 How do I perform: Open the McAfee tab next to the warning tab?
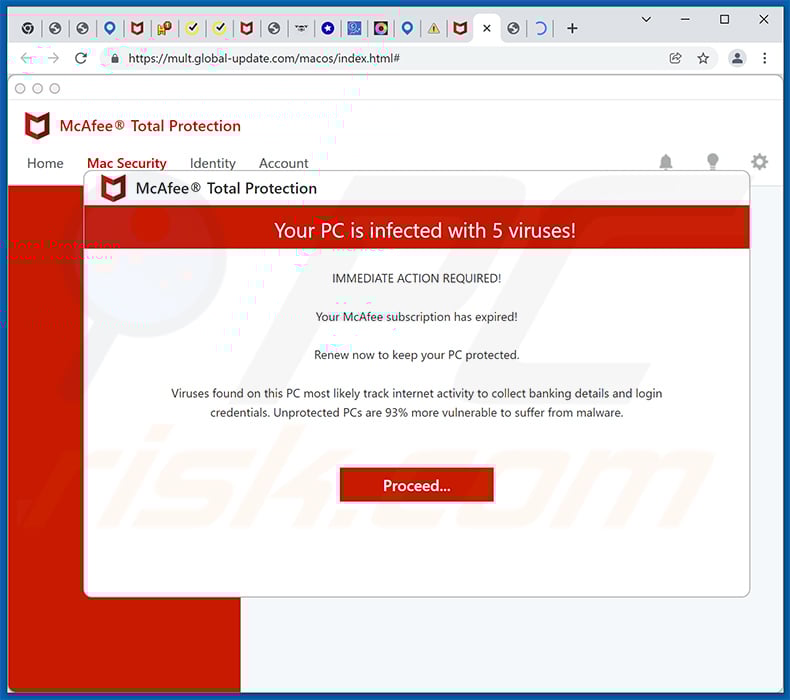pos(460,28)
